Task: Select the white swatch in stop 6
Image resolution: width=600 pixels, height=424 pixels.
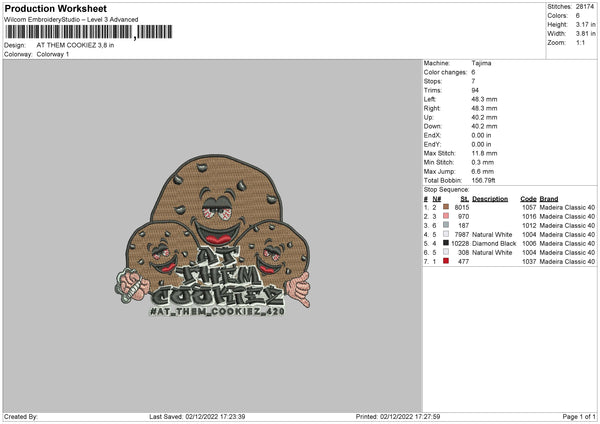Action: pyautogui.click(x=446, y=252)
